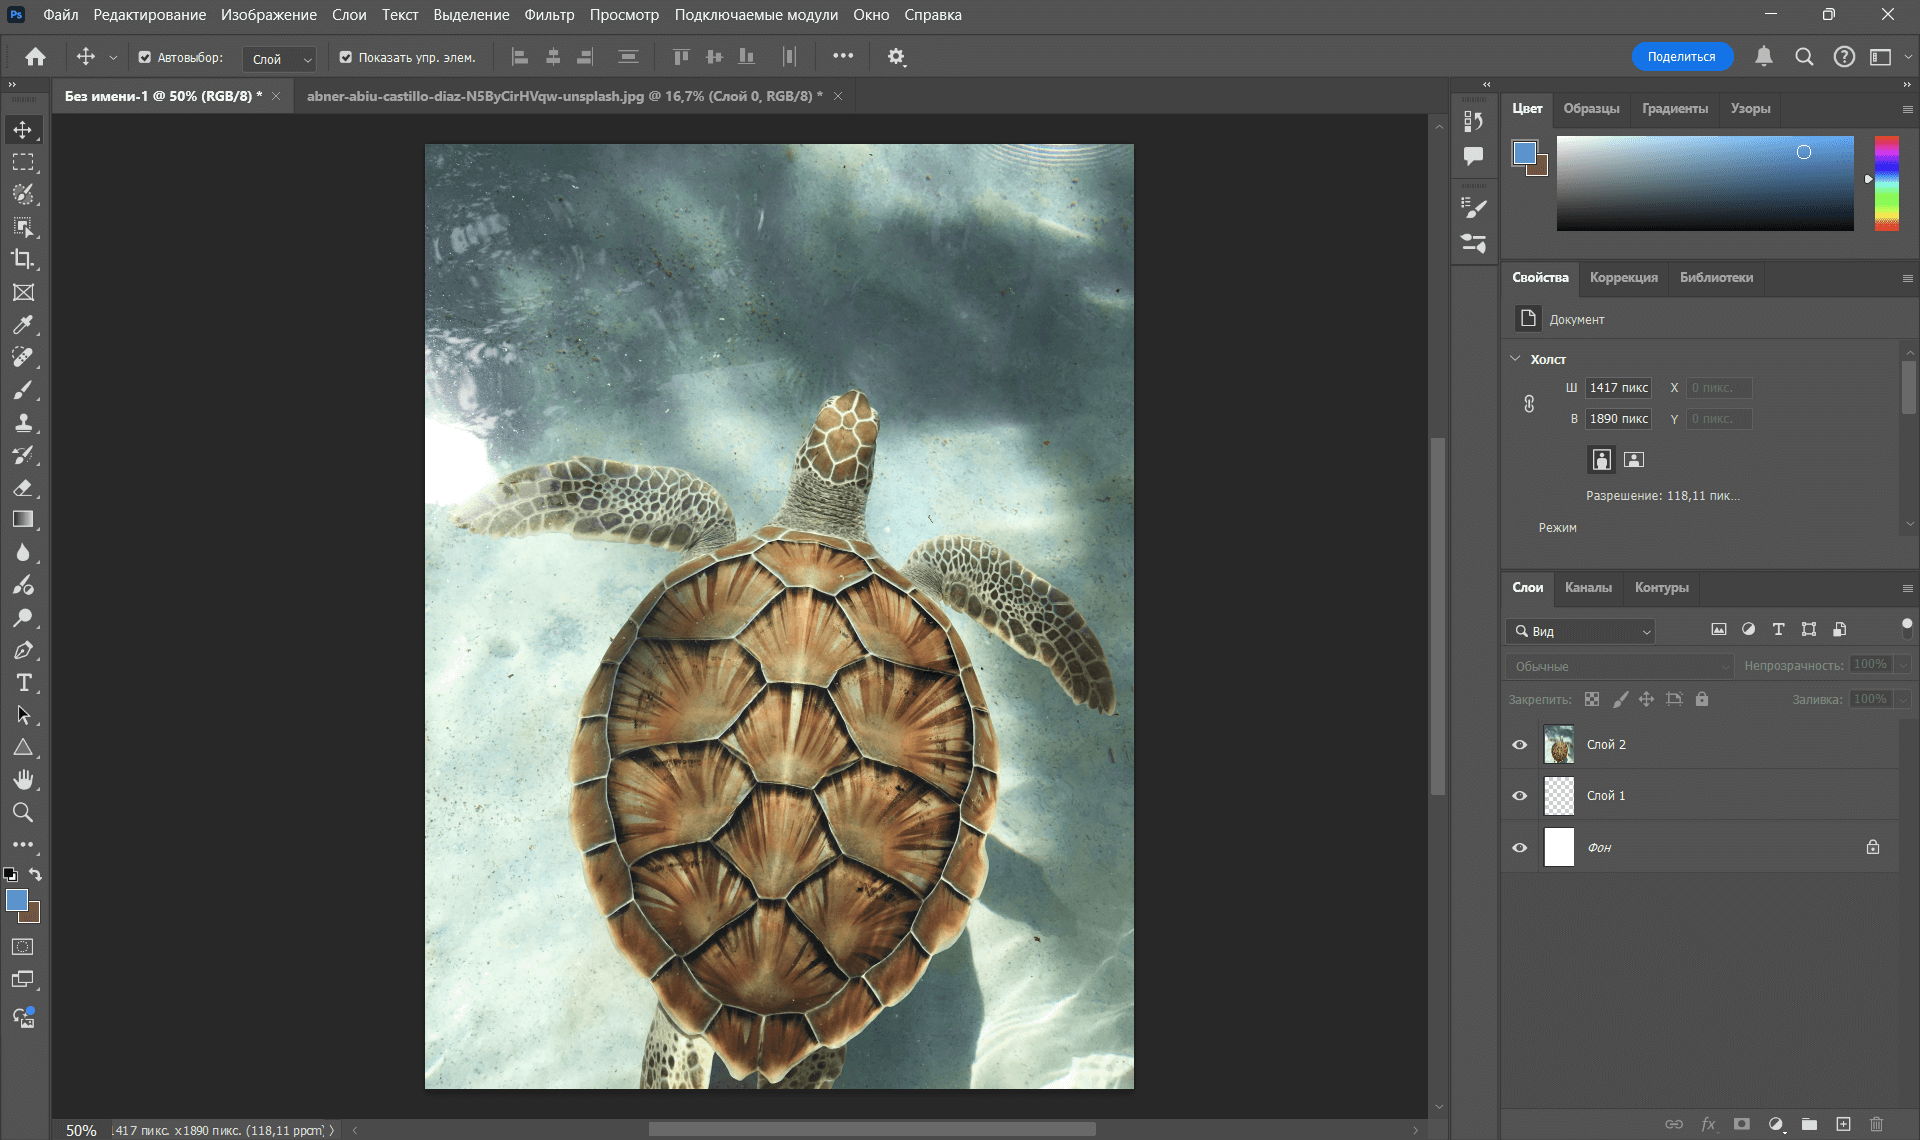Toggle width-height link constraint

(x=1529, y=403)
